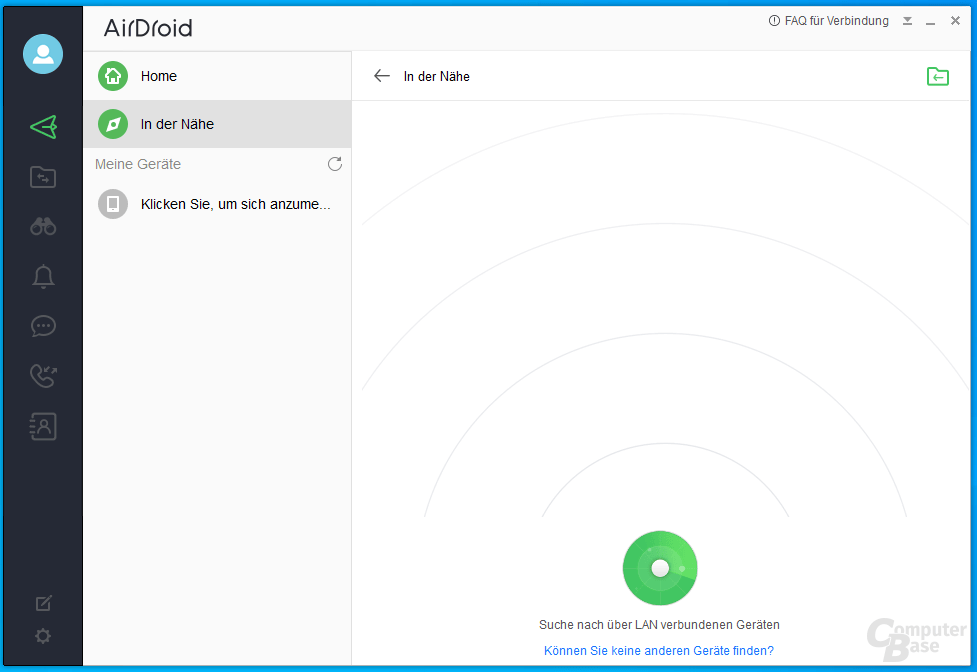Open 'Können Sie keine anderen Geräte finden?' link
This screenshot has width=977, height=672.
(659, 650)
